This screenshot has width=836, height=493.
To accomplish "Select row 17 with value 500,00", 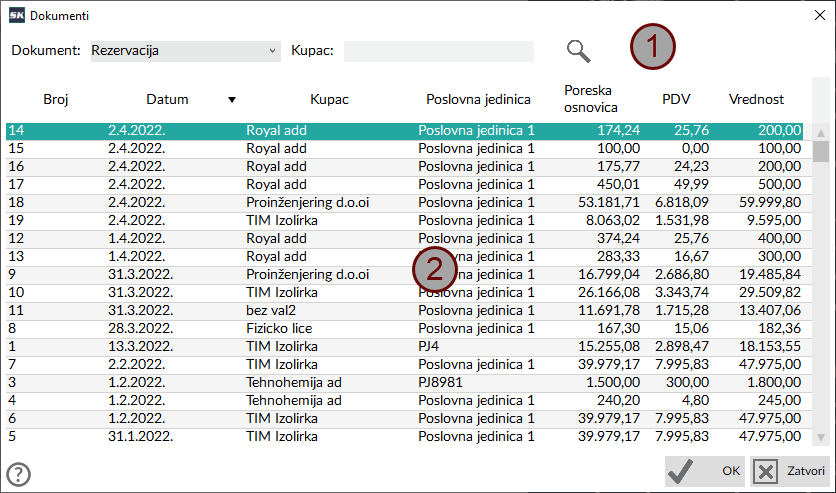I will pos(404,184).
